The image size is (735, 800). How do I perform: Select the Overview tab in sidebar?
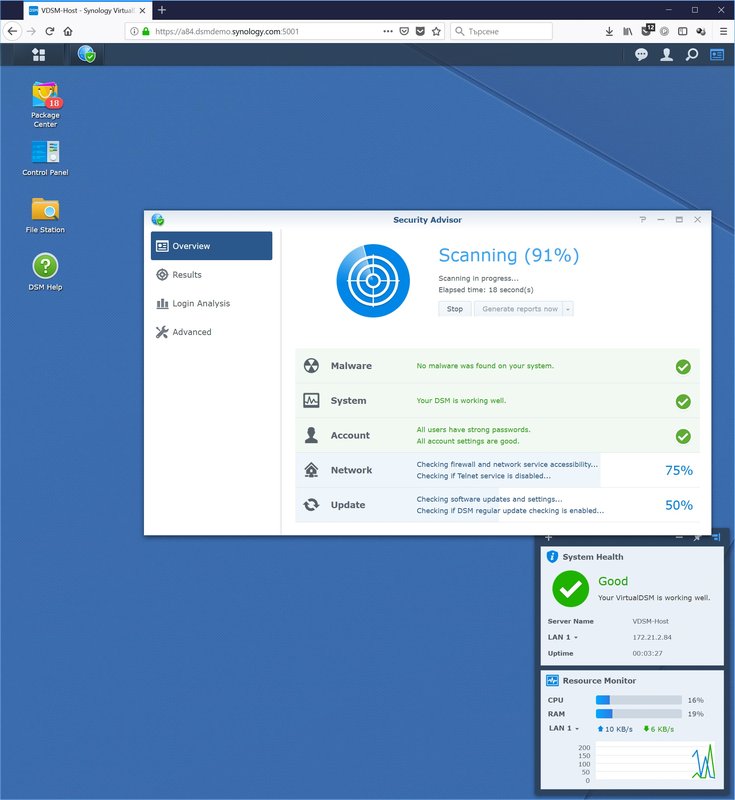click(x=211, y=246)
